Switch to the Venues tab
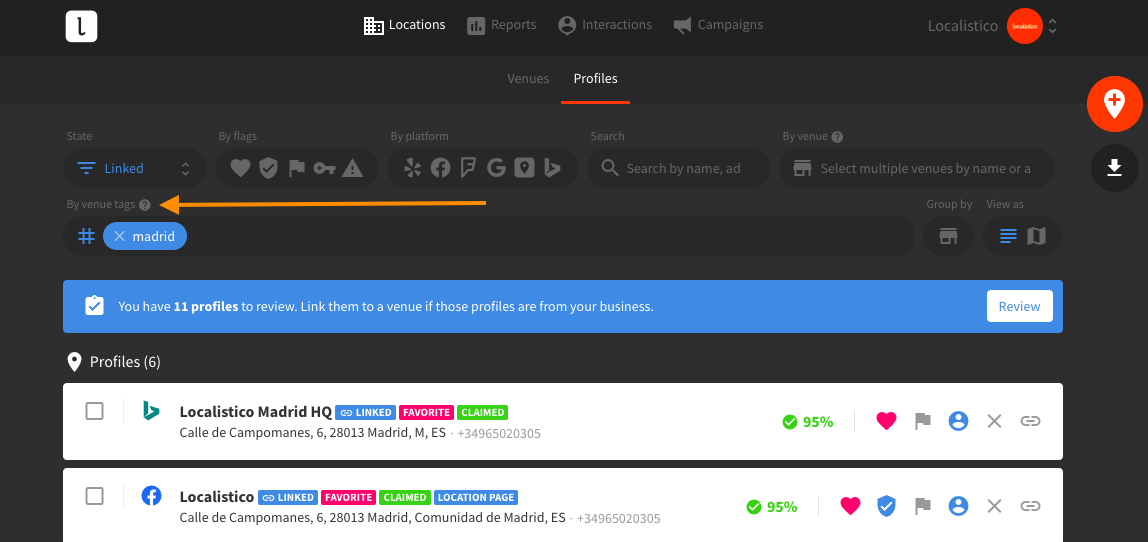 click(528, 78)
